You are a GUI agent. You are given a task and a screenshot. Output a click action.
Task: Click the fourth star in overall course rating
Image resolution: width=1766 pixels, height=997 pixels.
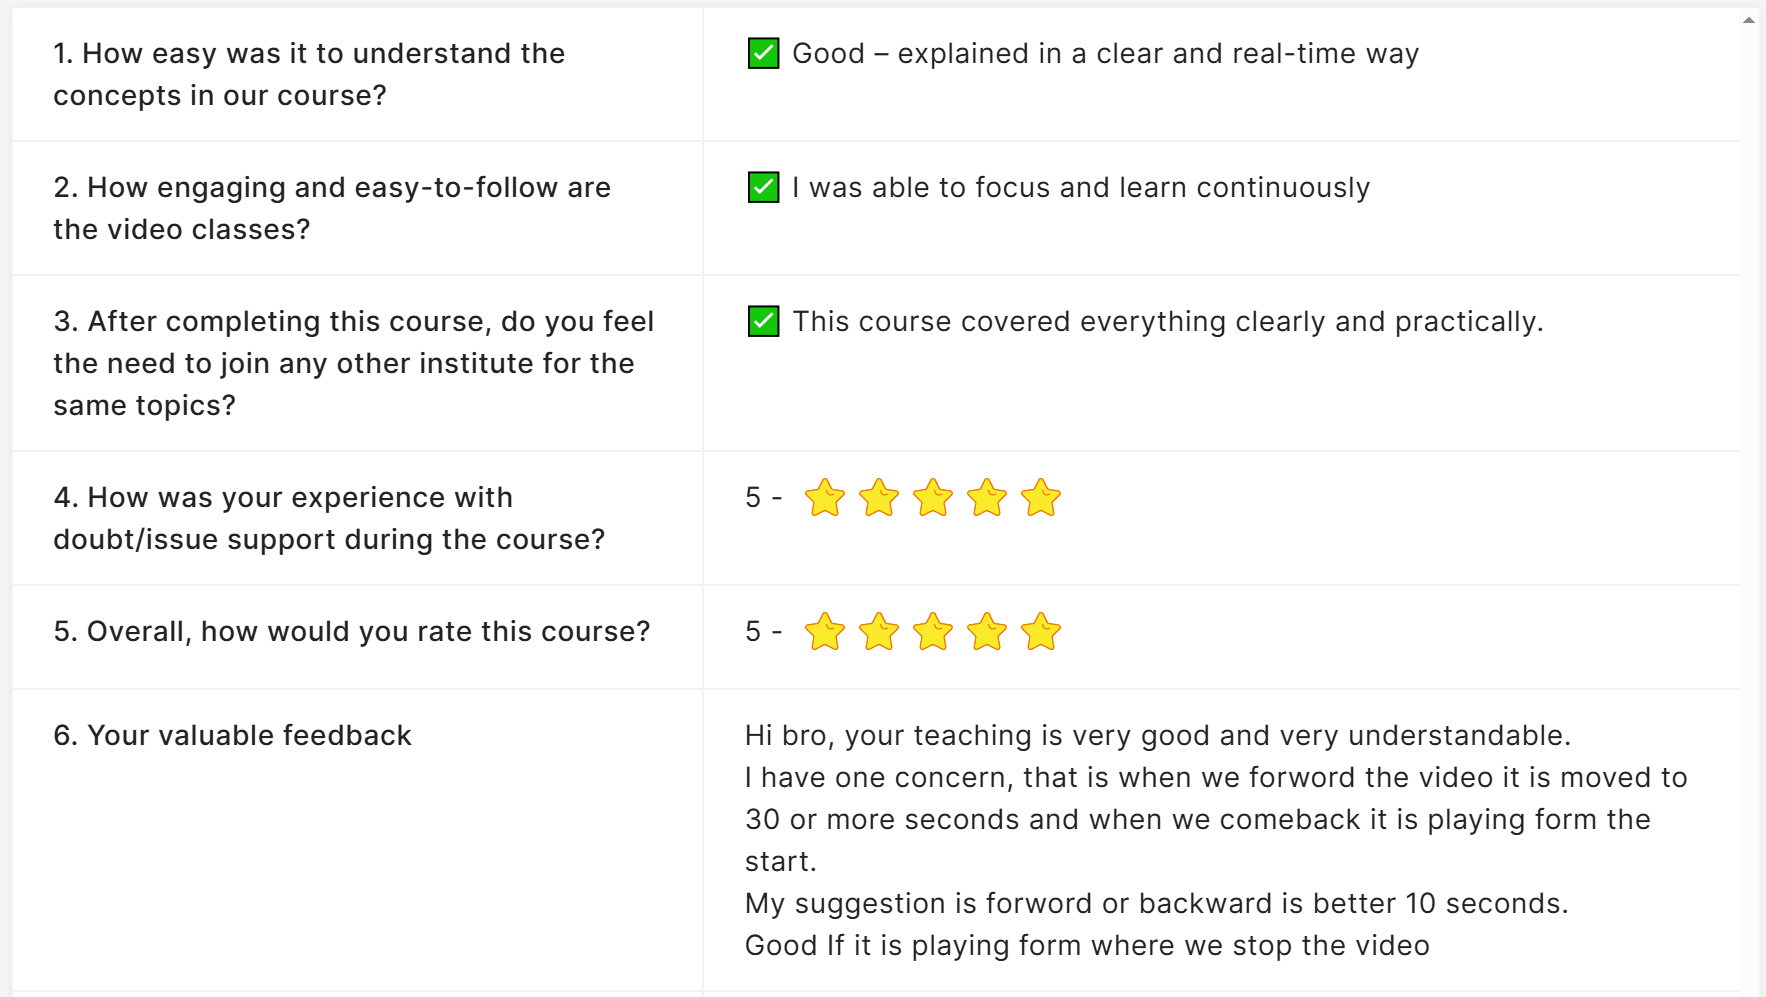(x=987, y=632)
